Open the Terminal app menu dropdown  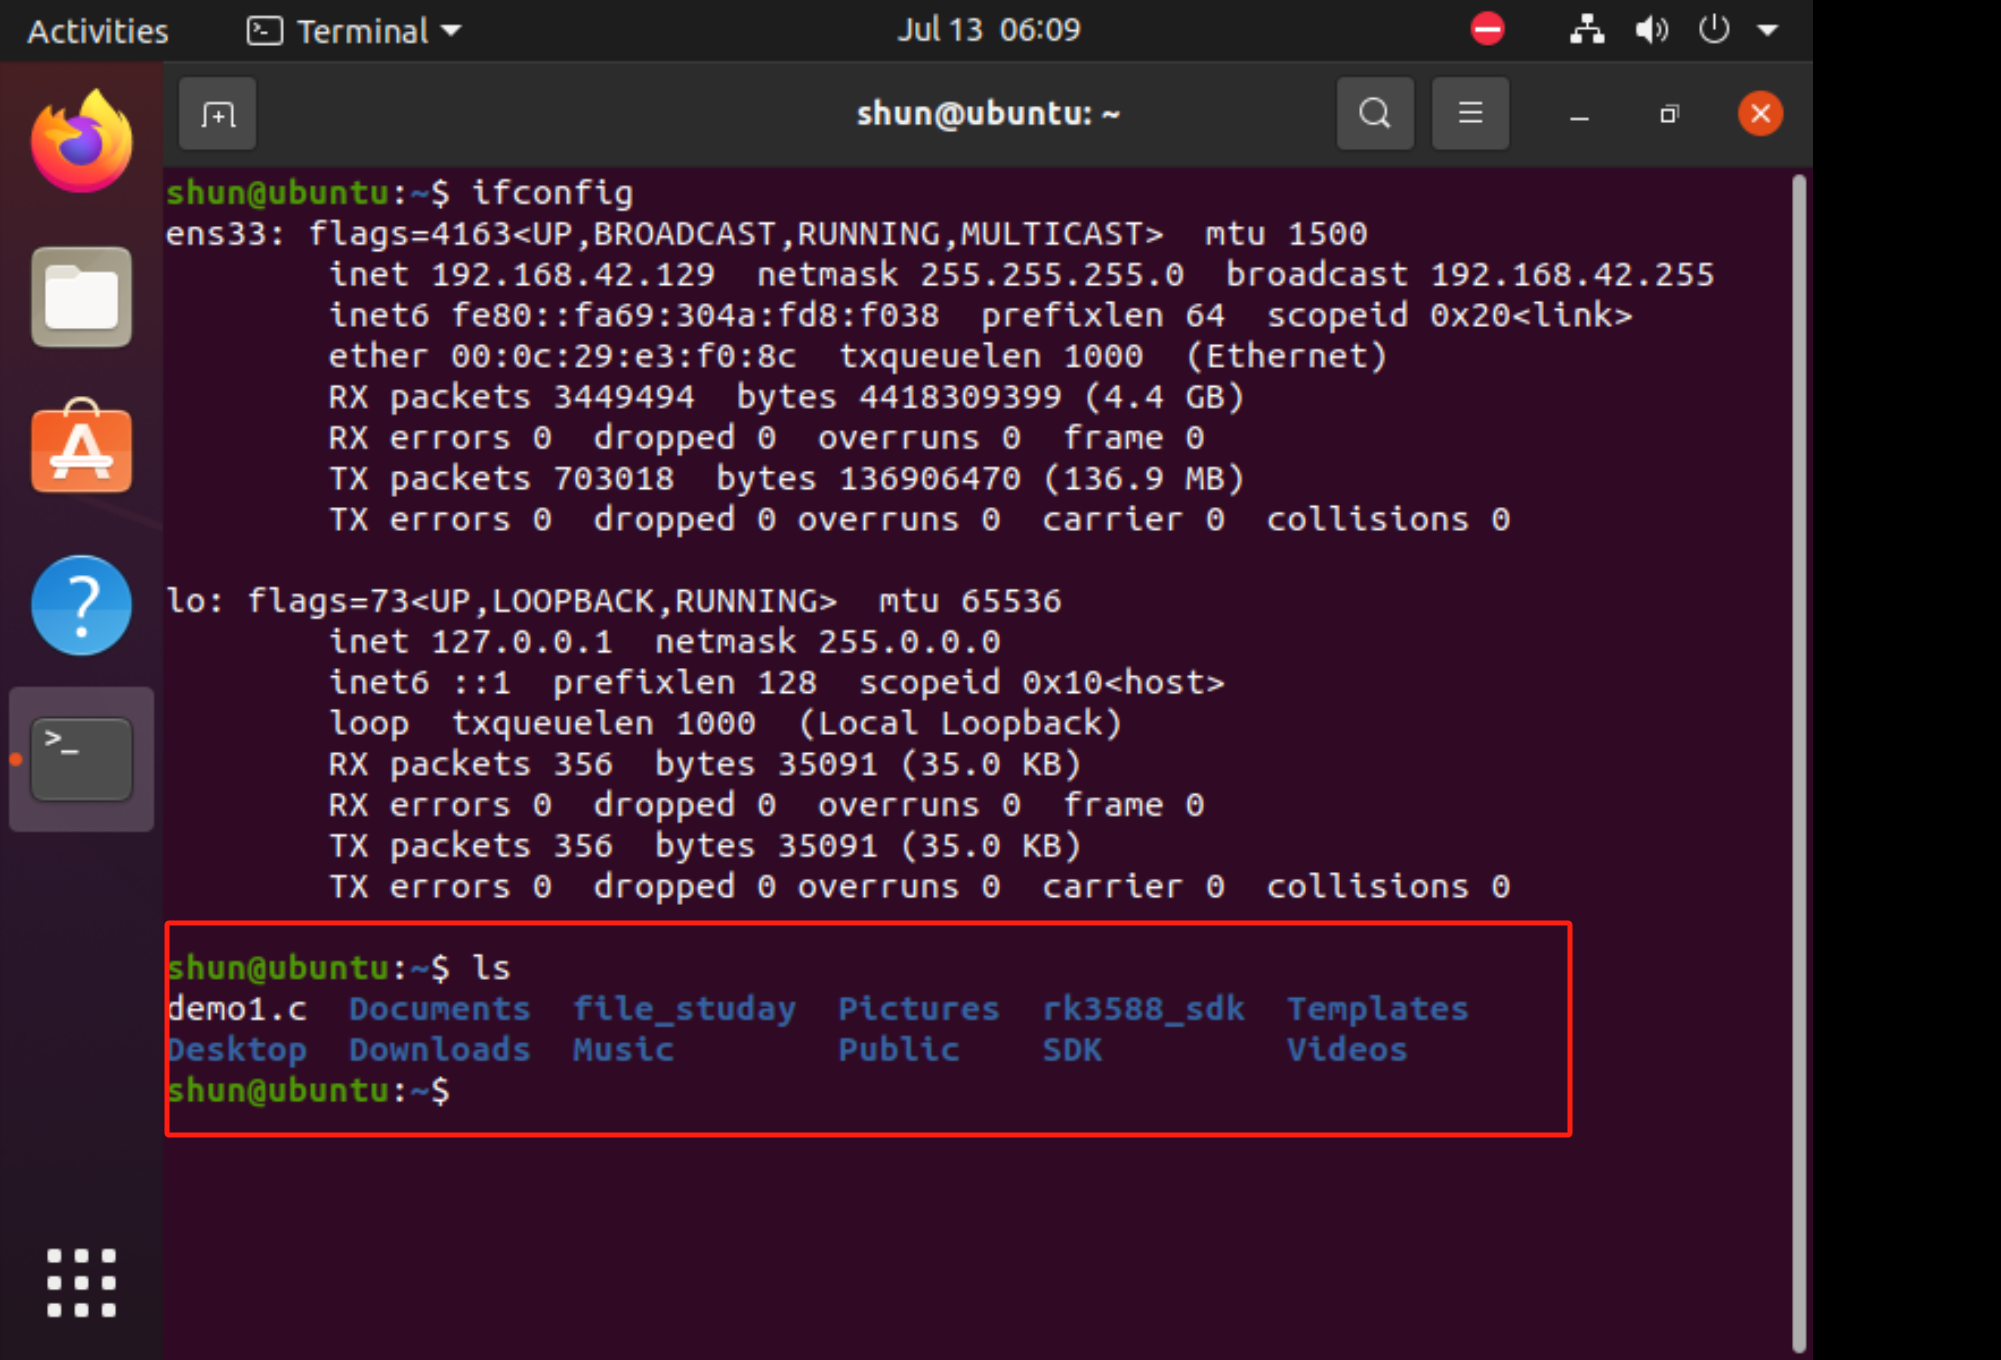(x=354, y=31)
